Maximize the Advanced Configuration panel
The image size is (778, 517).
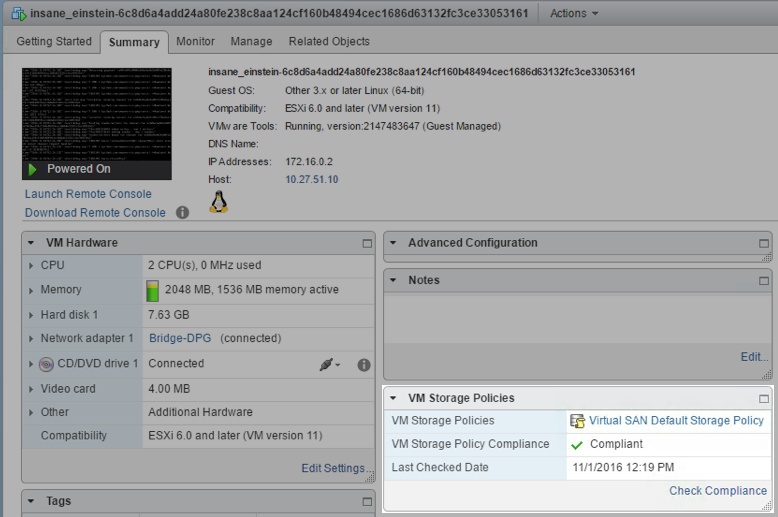(764, 243)
